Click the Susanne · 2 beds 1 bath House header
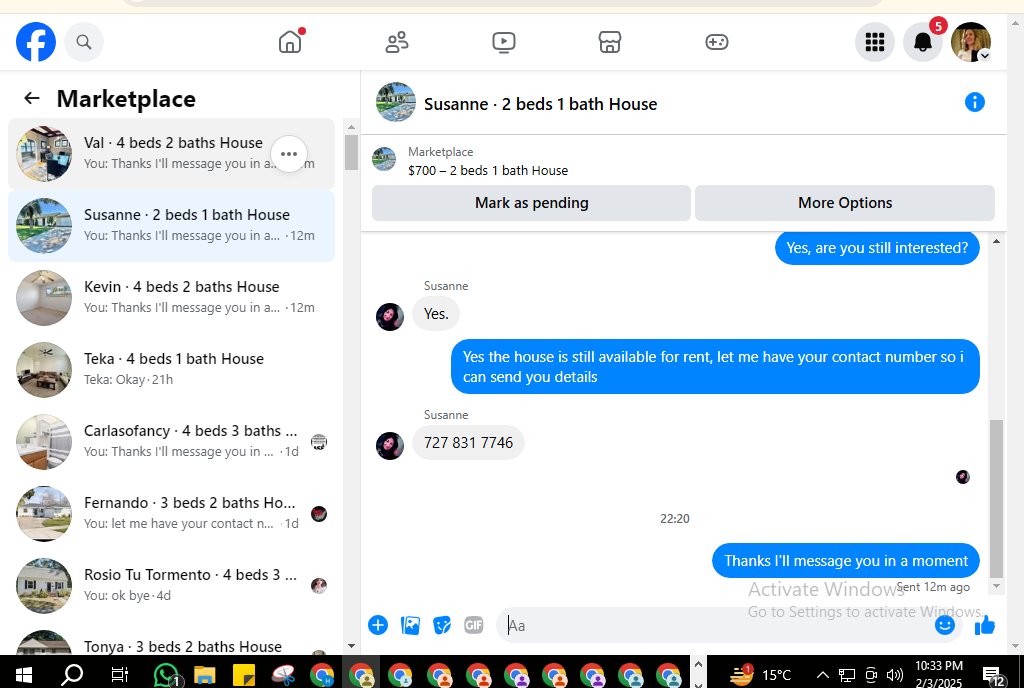 (540, 104)
